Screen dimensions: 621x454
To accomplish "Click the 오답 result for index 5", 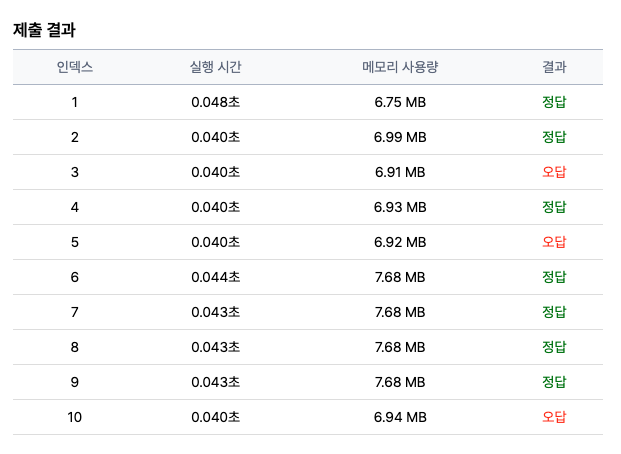I will pos(554,242).
